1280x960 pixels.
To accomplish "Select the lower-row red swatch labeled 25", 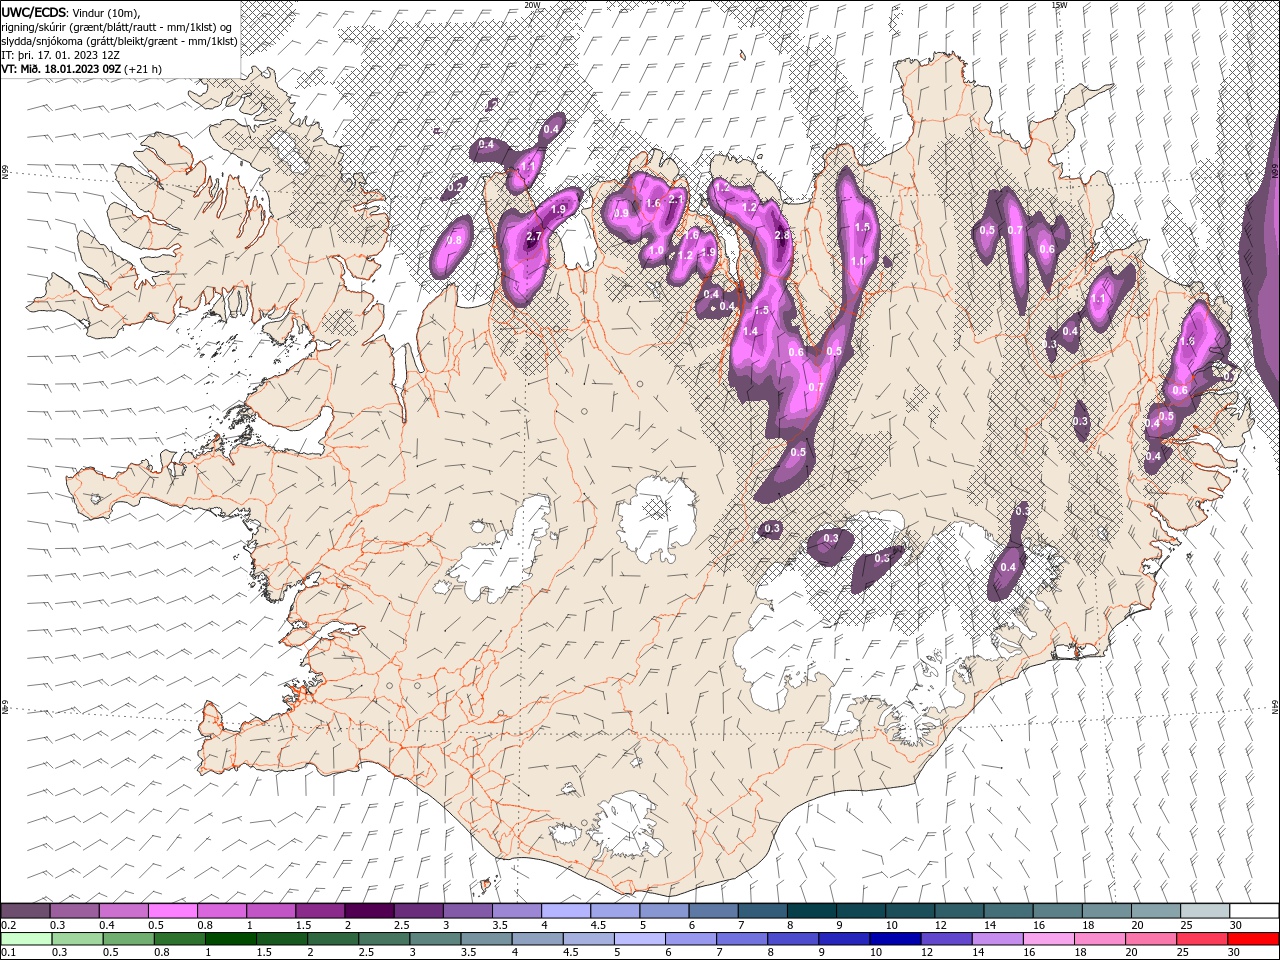I will (1201, 939).
